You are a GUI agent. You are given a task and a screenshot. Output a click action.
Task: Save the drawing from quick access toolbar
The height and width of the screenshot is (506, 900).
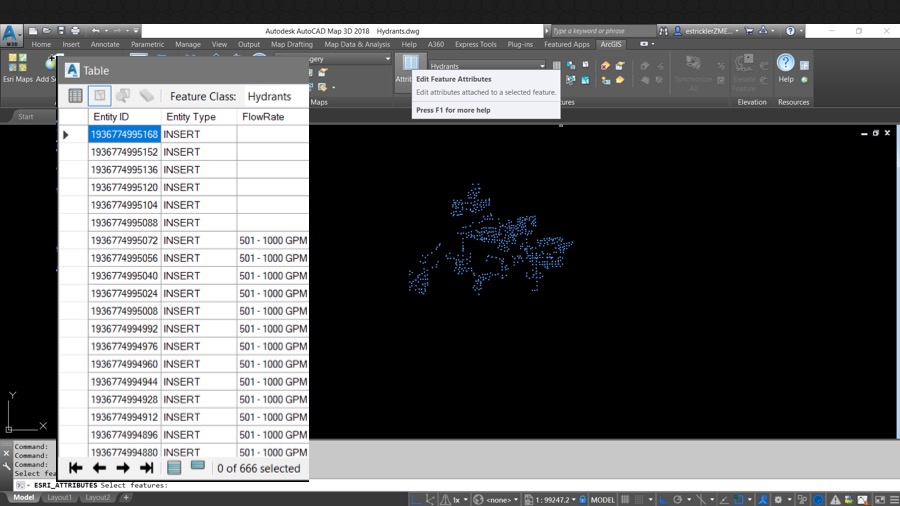[x=61, y=31]
